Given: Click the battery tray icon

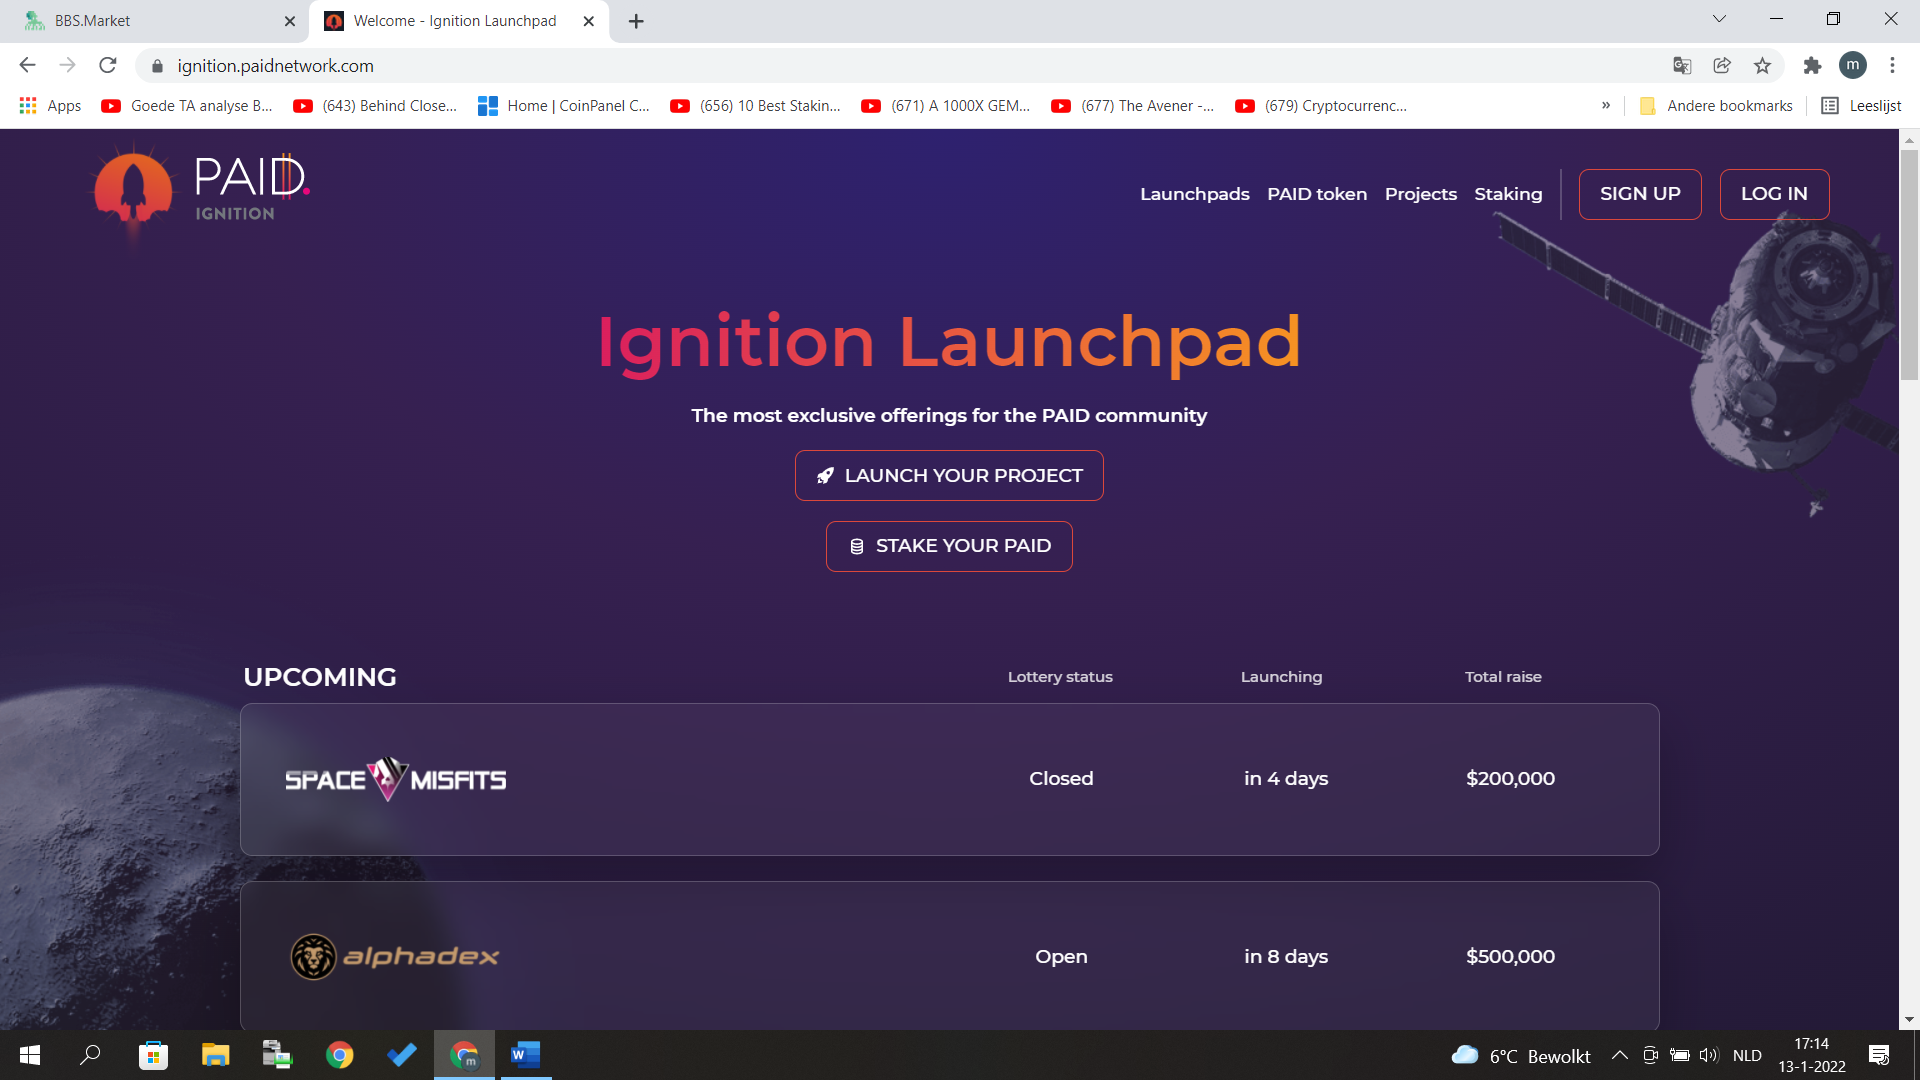Looking at the screenshot, I should tap(1680, 1055).
